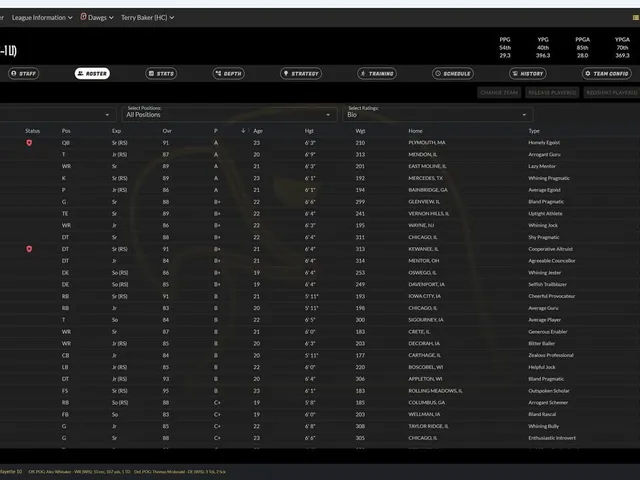Switch to the Roster tab

point(92,73)
